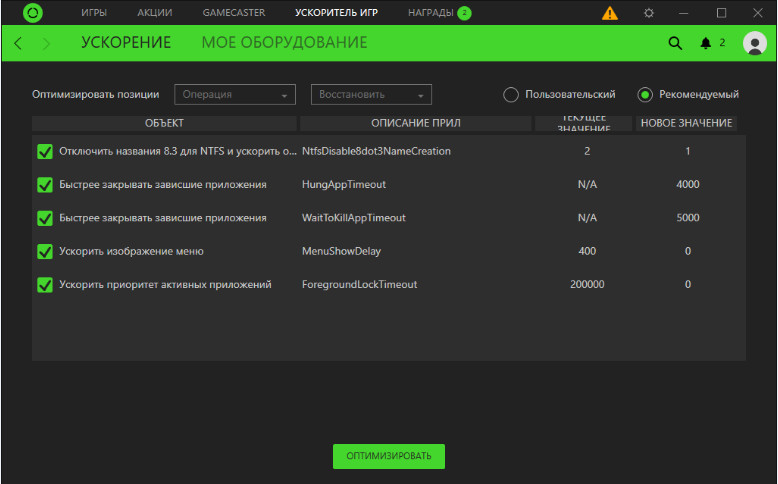Uncheck Ускорить изображение меню checkbox

pos(45,251)
